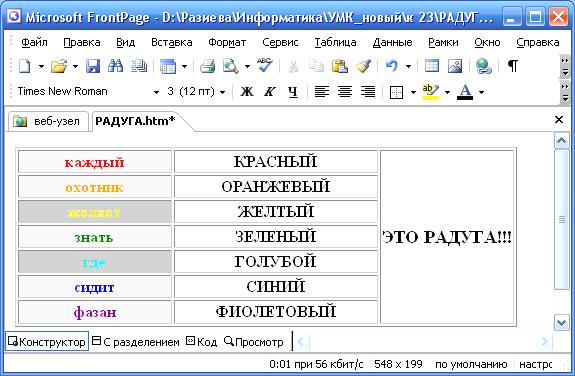Apply yellow highlight color
The width and height of the screenshot is (575, 376).
tap(431, 92)
